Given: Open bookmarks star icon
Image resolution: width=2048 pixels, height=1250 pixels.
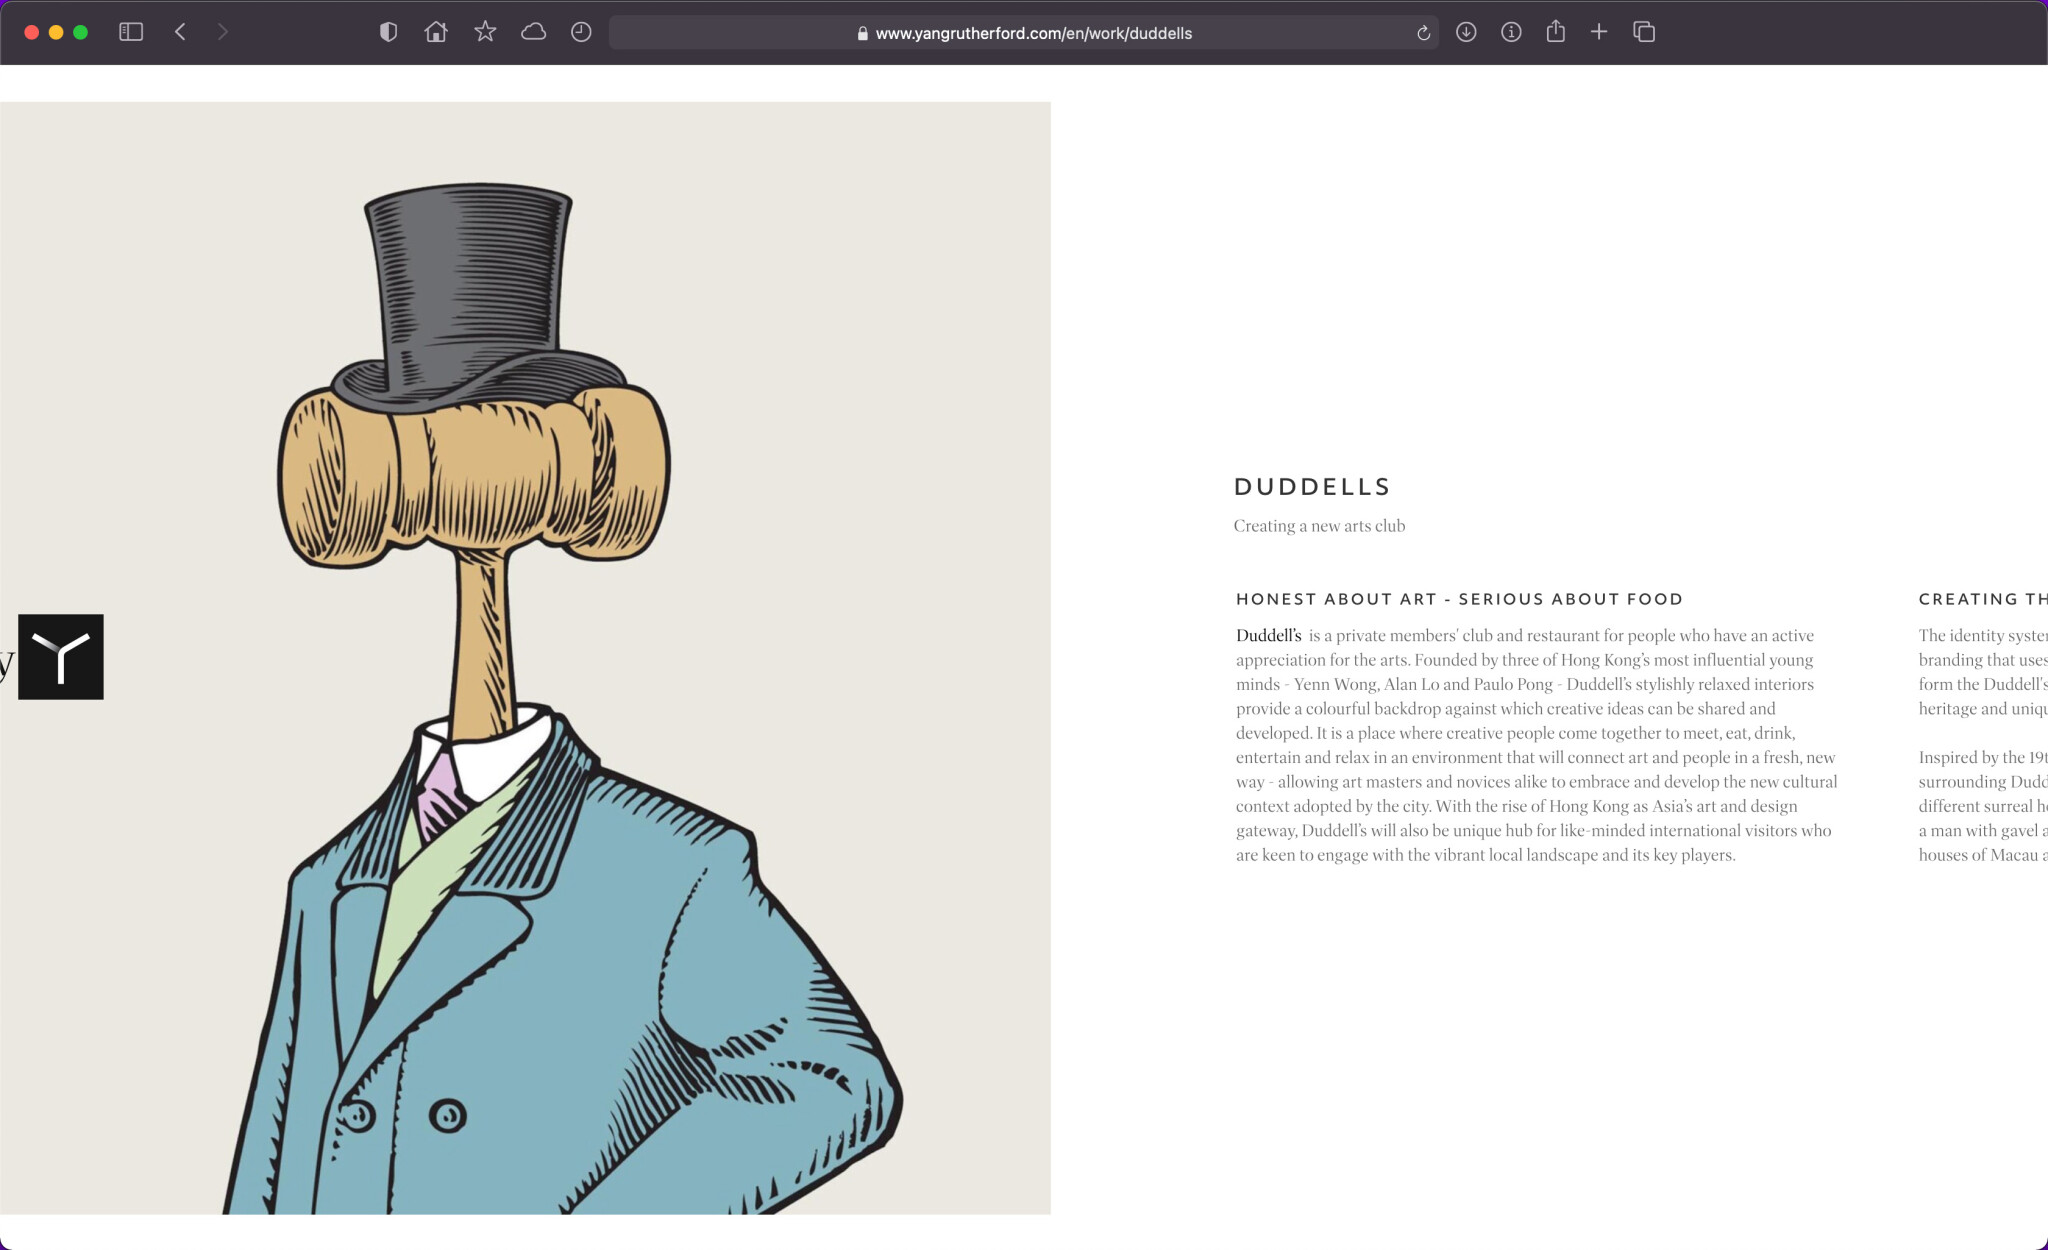Looking at the screenshot, I should point(485,32).
